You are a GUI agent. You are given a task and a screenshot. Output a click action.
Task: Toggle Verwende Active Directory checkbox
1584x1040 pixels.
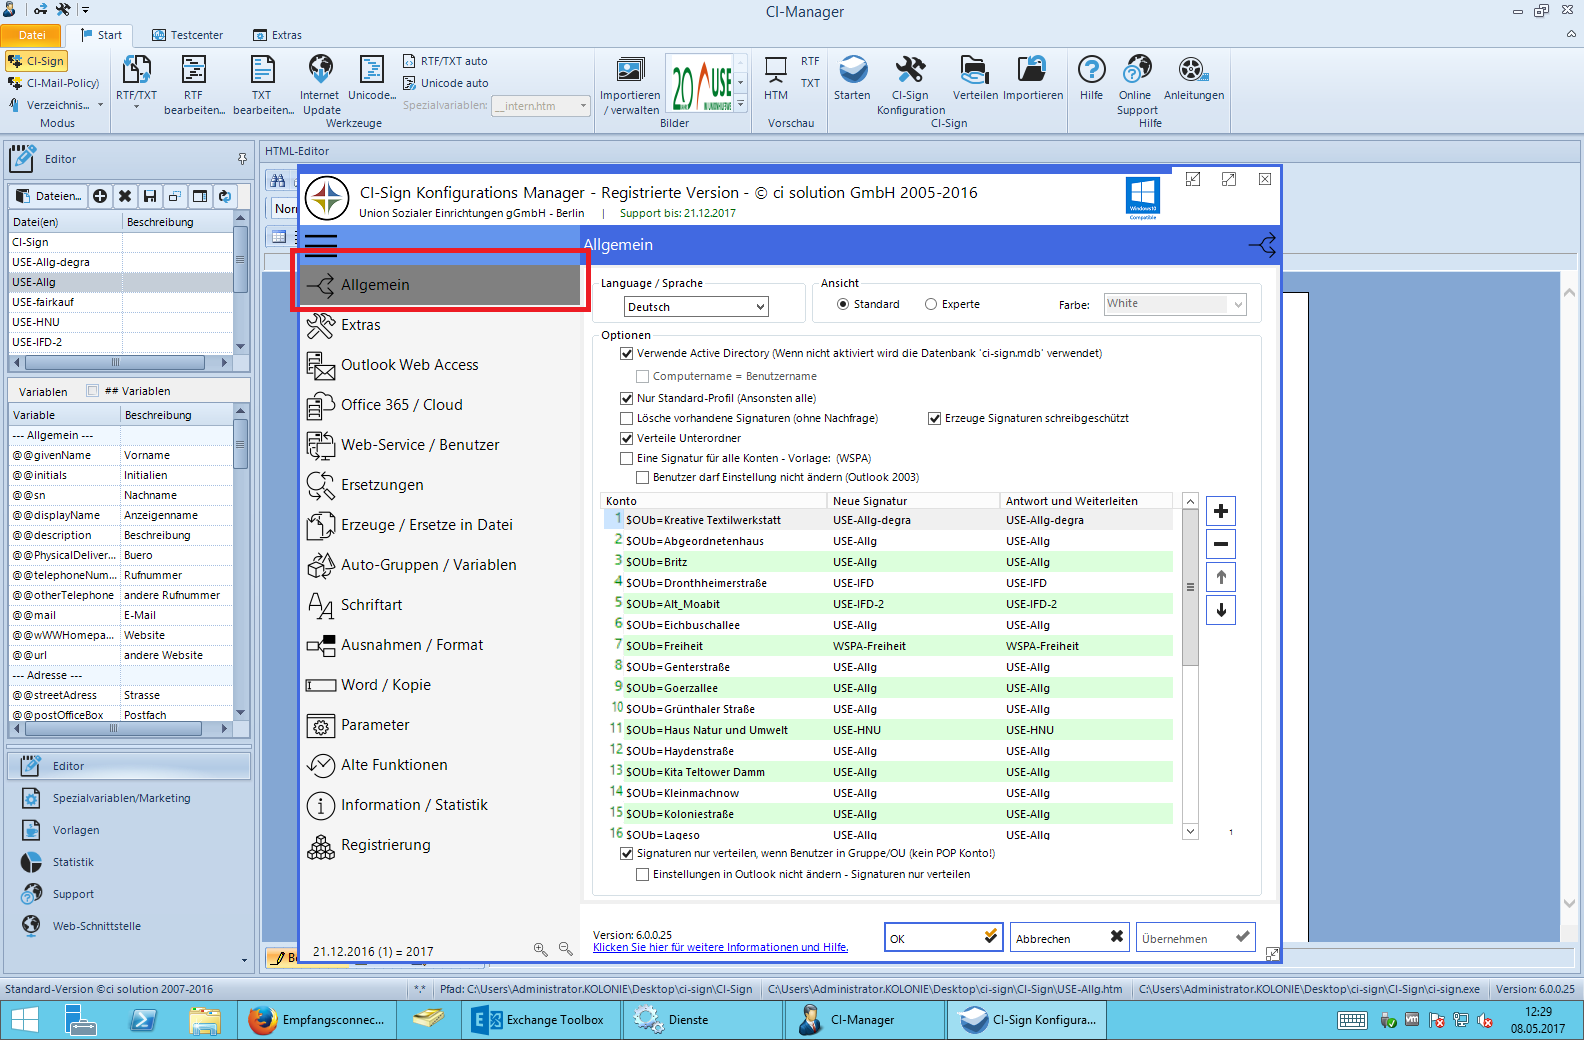[627, 353]
